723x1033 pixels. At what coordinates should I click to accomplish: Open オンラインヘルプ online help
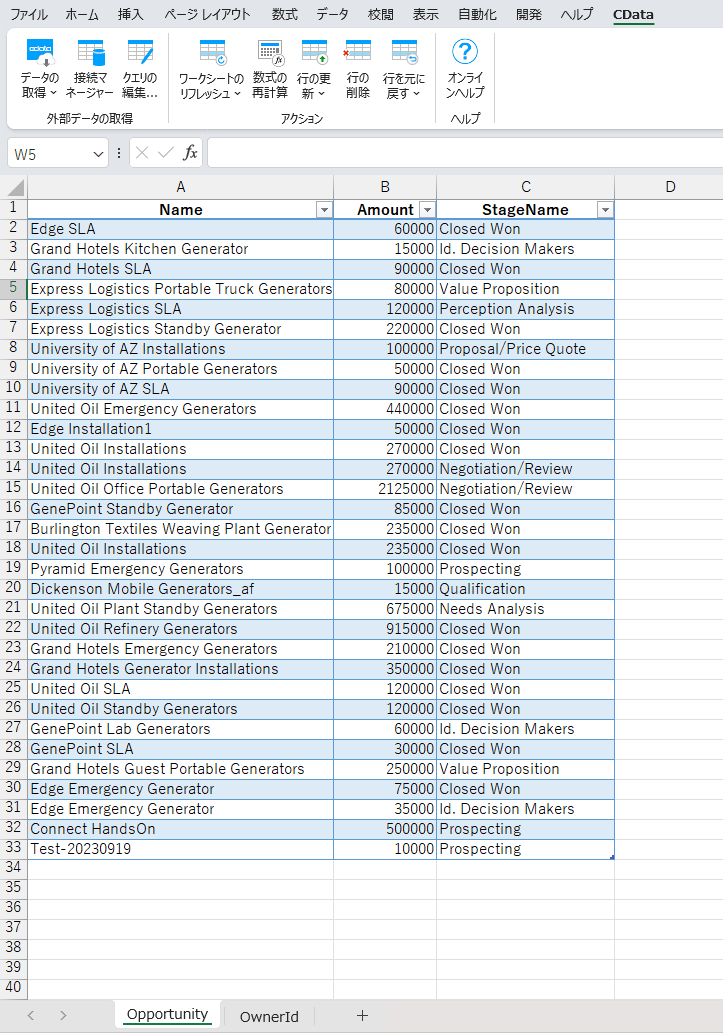click(465, 69)
